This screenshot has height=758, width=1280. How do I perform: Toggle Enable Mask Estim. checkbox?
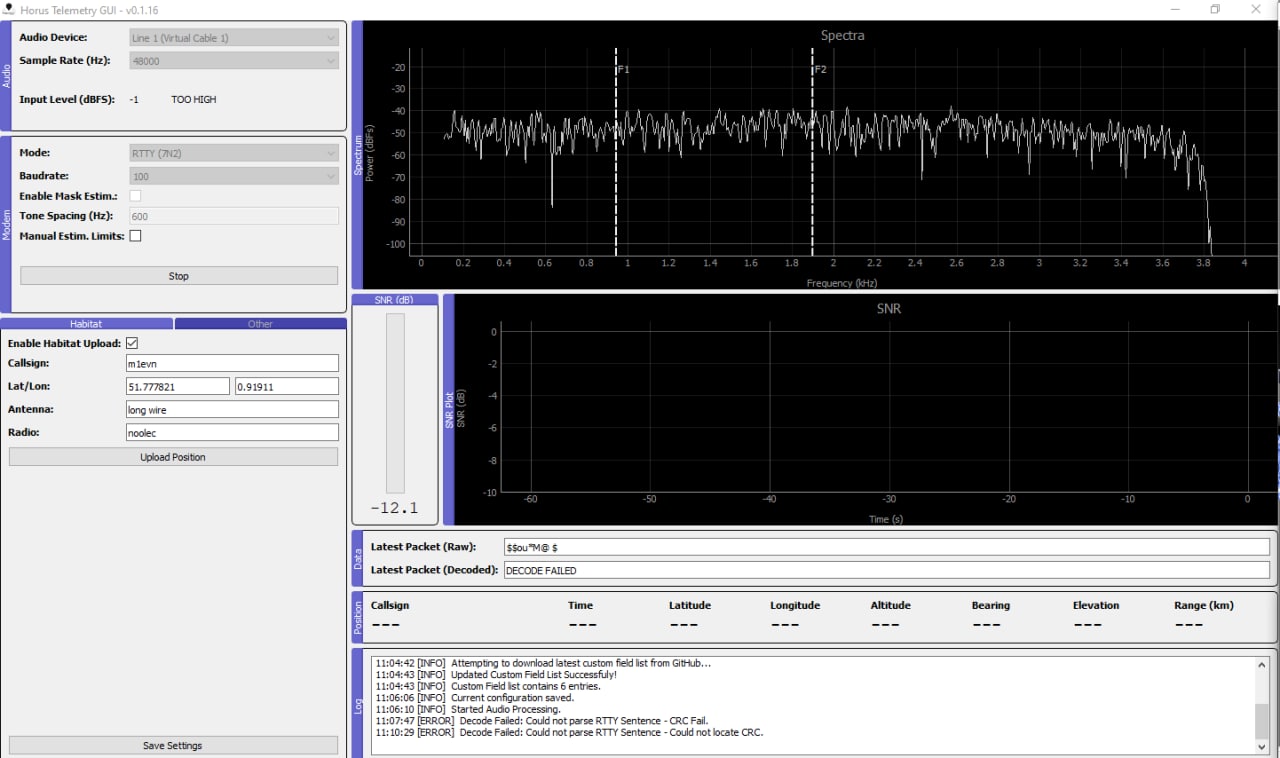point(135,196)
